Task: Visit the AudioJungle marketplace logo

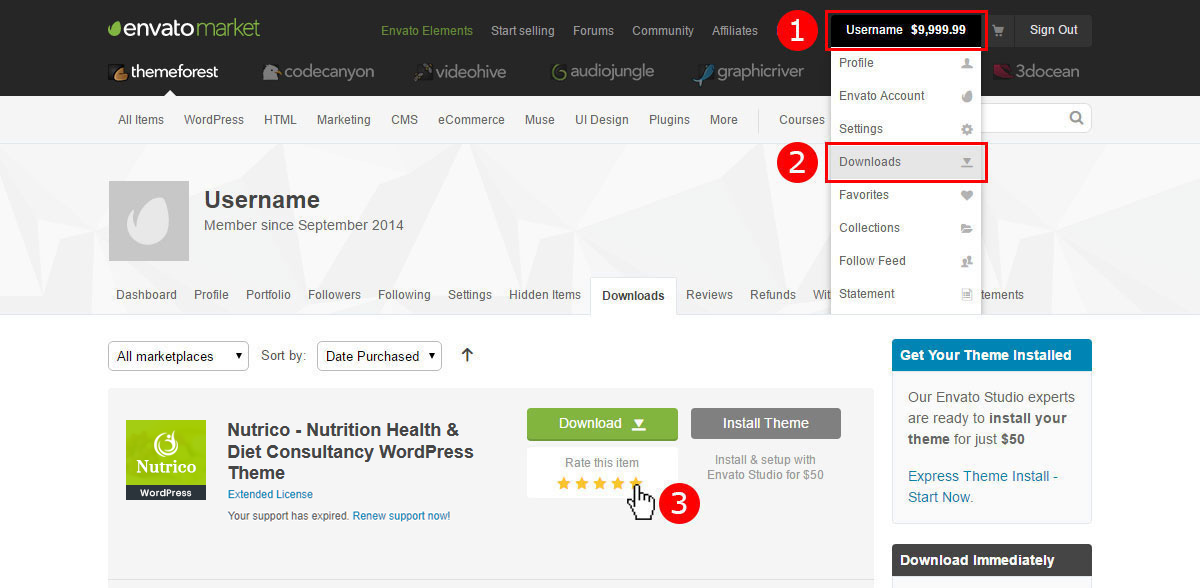Action: point(602,72)
